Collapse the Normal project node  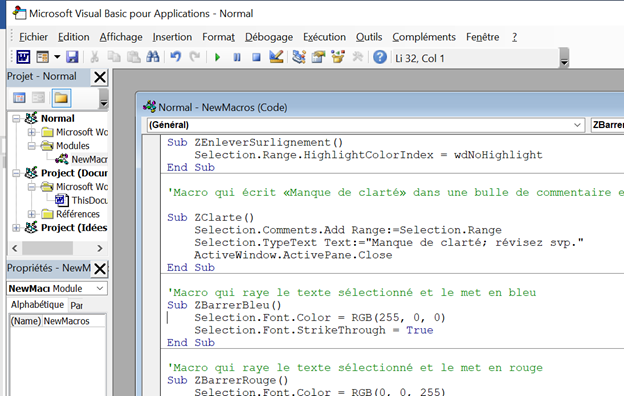[16, 119]
